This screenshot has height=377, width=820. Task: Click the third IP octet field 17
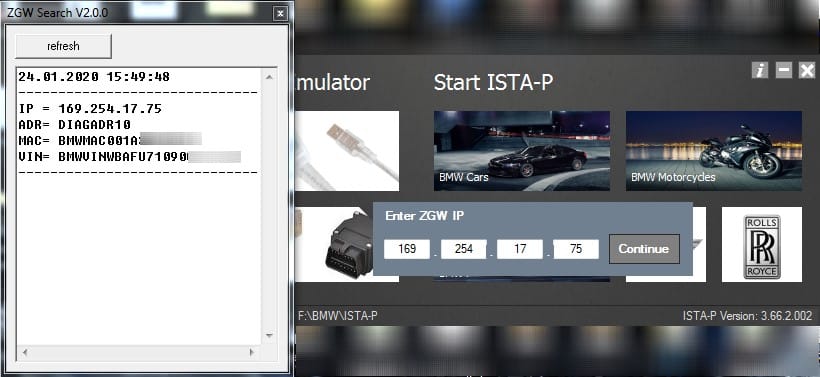click(520, 249)
